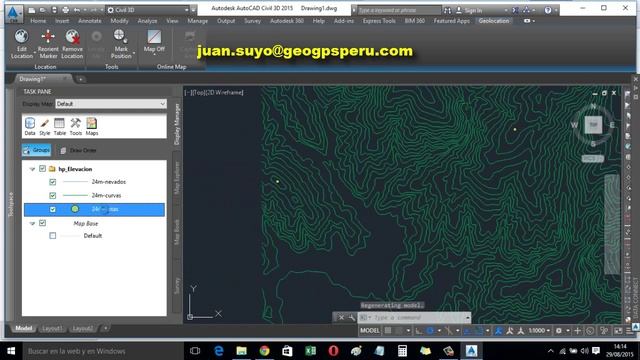Open File Explorer from the taskbar
This screenshot has width=640, height=360.
pyautogui.click(x=242, y=351)
